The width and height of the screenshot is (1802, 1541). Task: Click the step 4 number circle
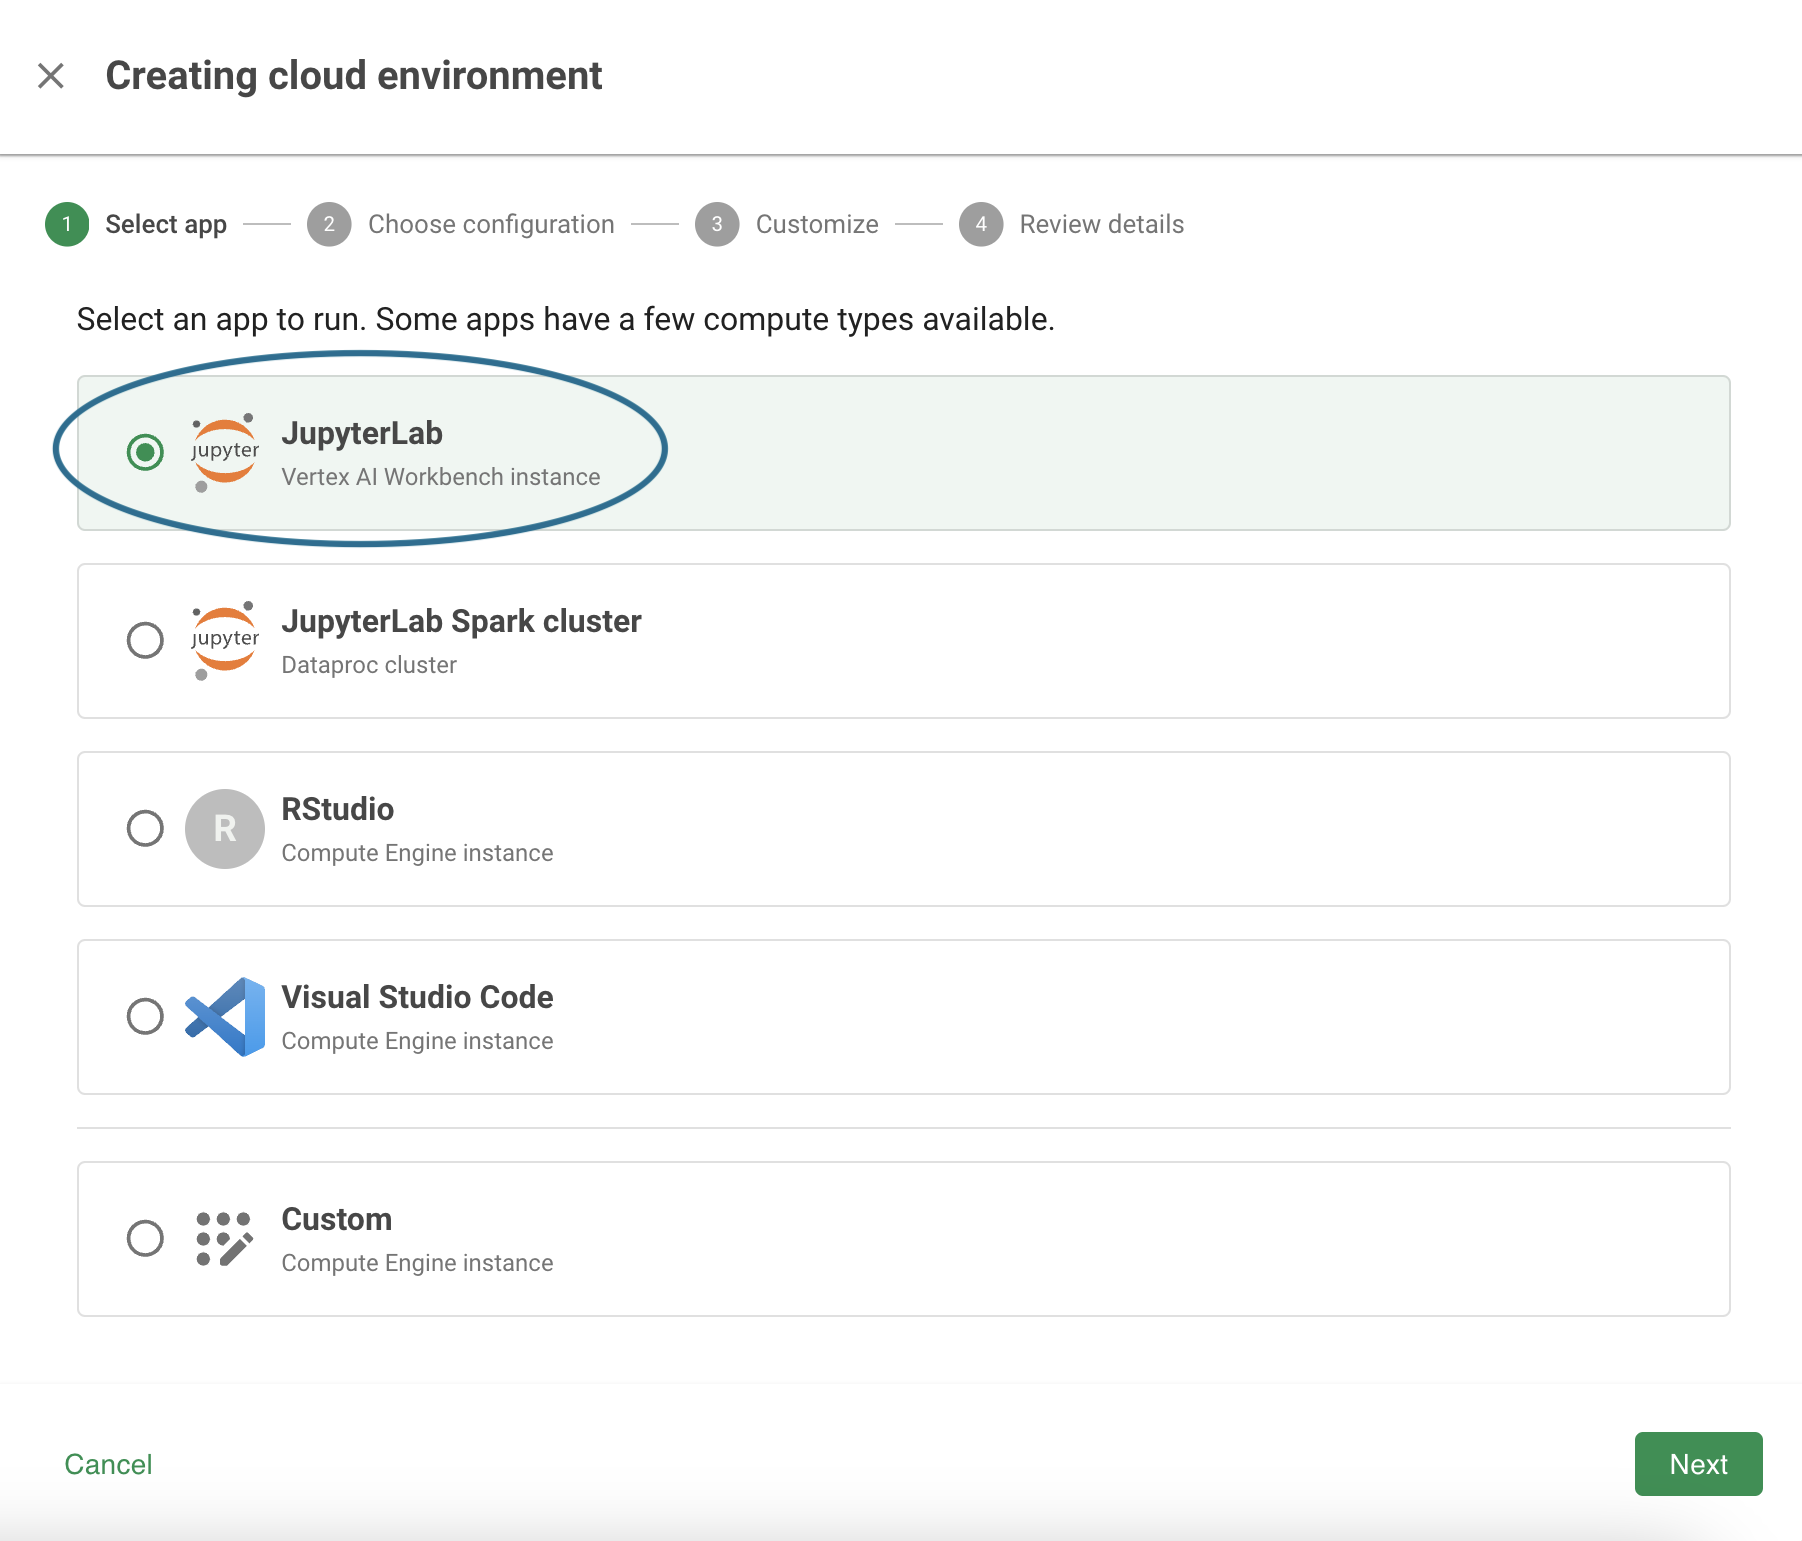(x=981, y=224)
